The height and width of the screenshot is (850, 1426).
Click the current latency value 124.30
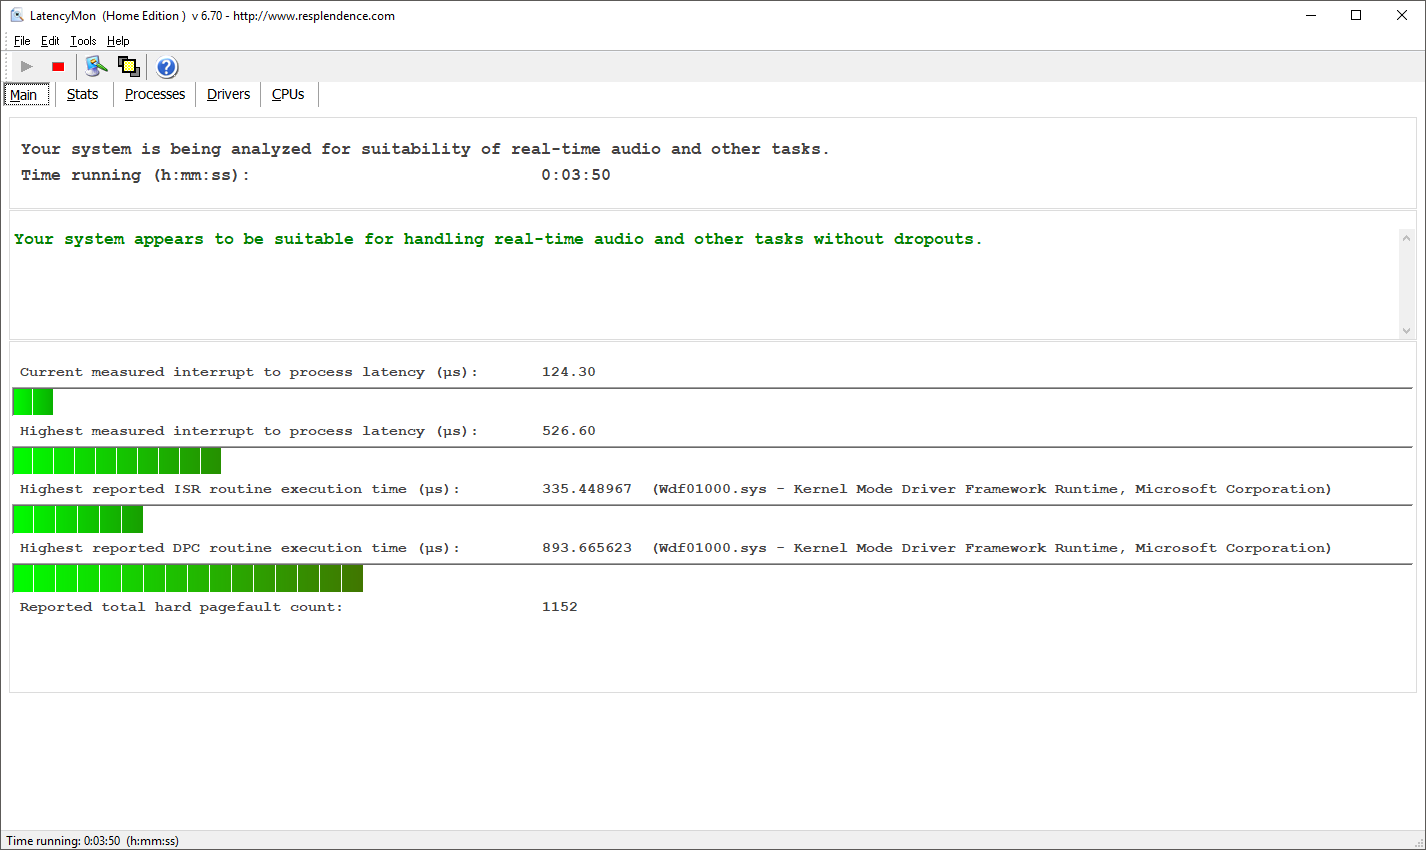(x=569, y=372)
